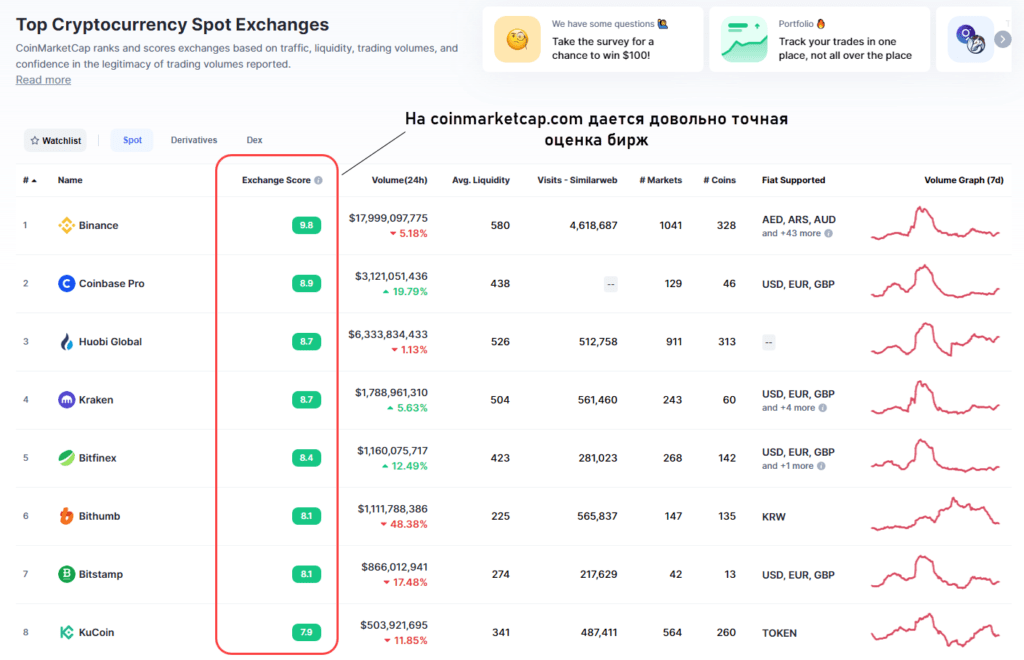
Task: Expand Binance's '+43 more' fiat list
Action: [x=797, y=233]
